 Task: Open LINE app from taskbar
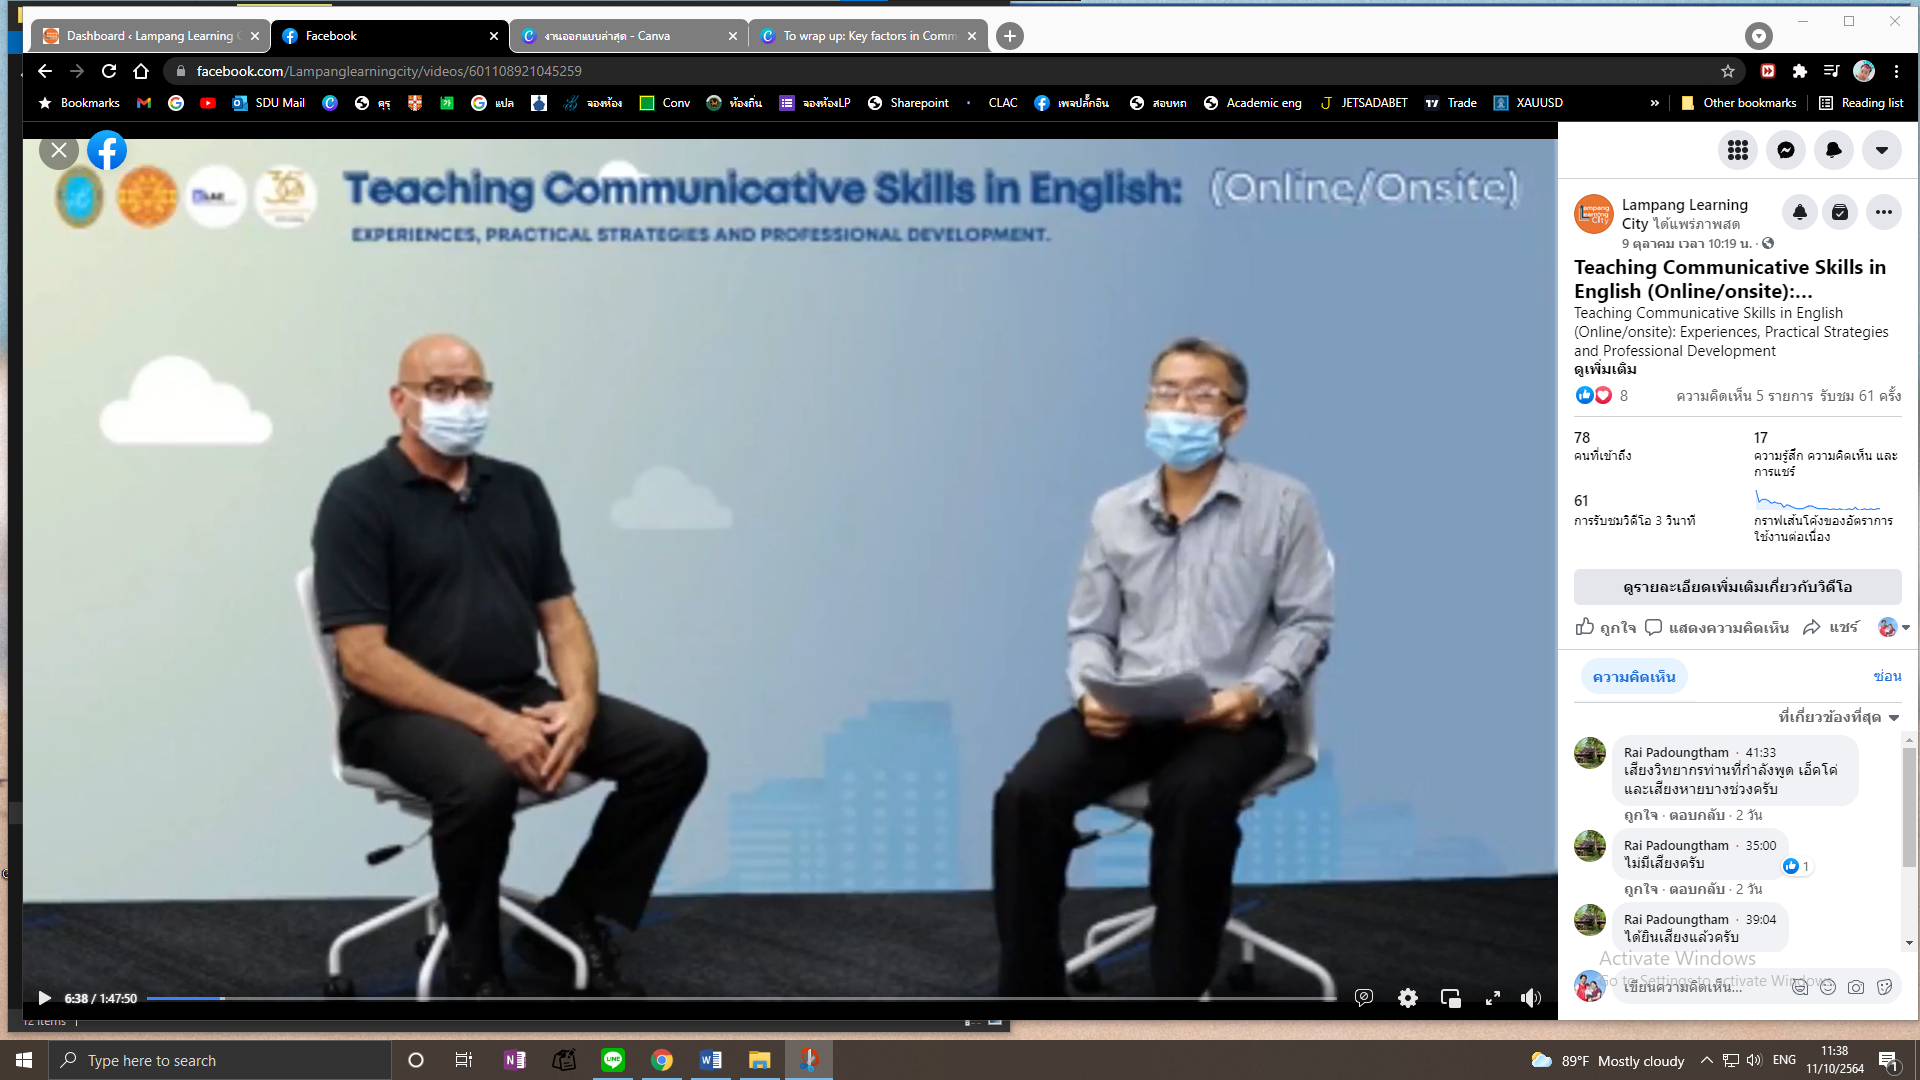click(613, 1060)
